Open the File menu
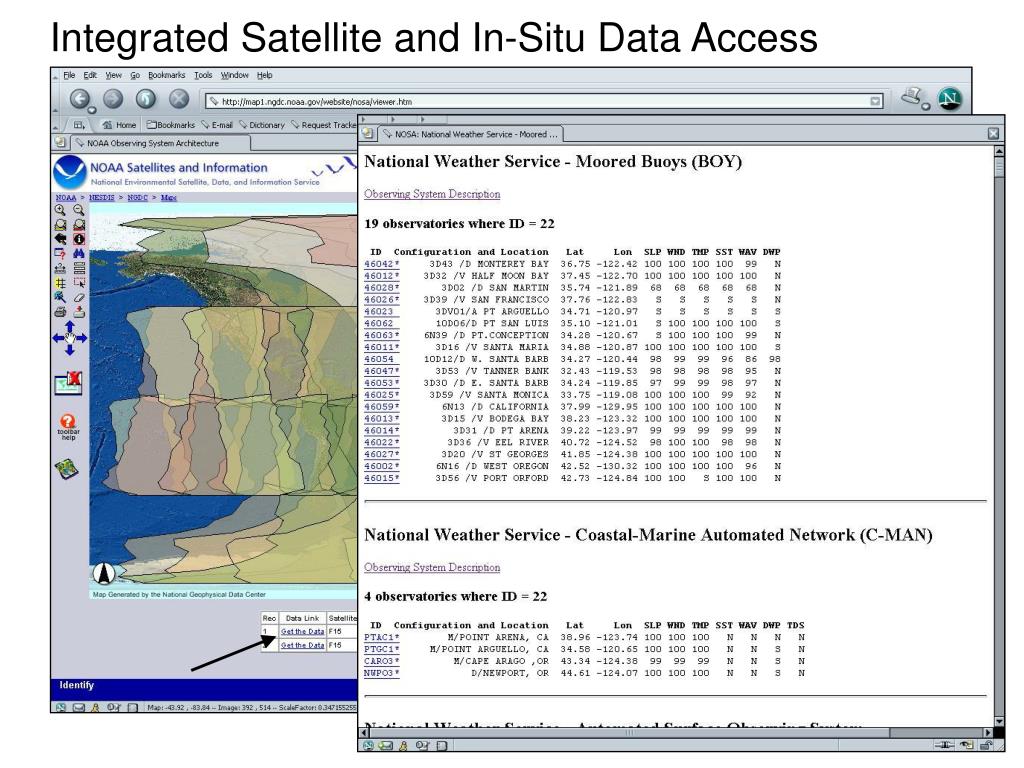The height and width of the screenshot is (768, 1024). pos(69,75)
